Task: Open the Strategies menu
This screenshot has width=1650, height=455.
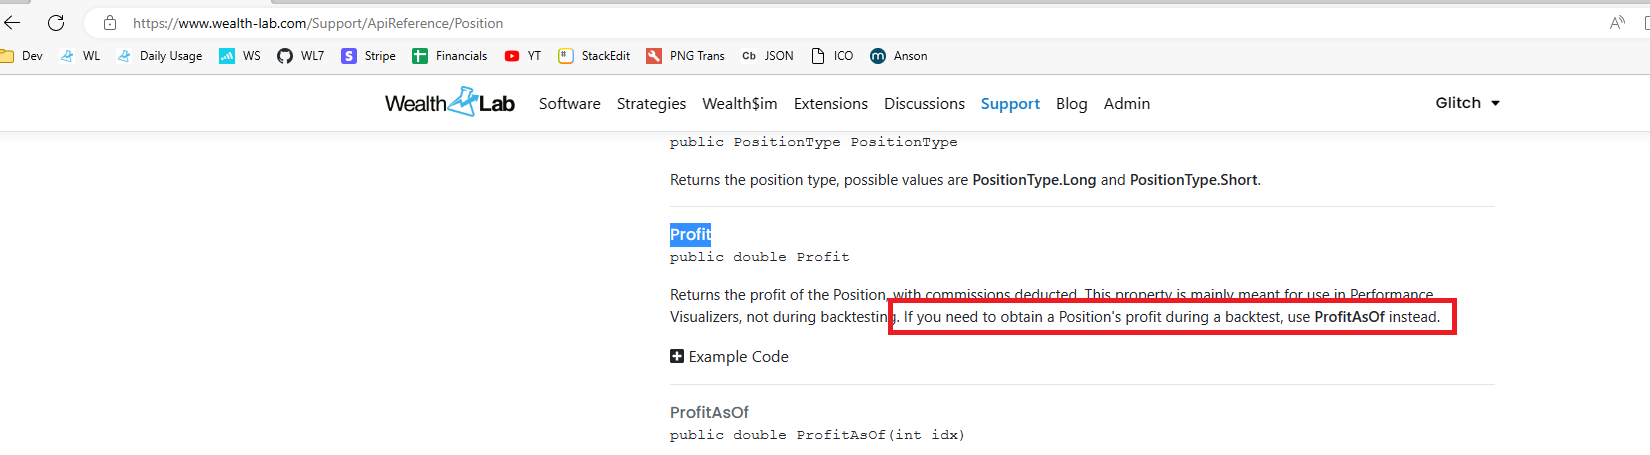Action: coord(651,104)
